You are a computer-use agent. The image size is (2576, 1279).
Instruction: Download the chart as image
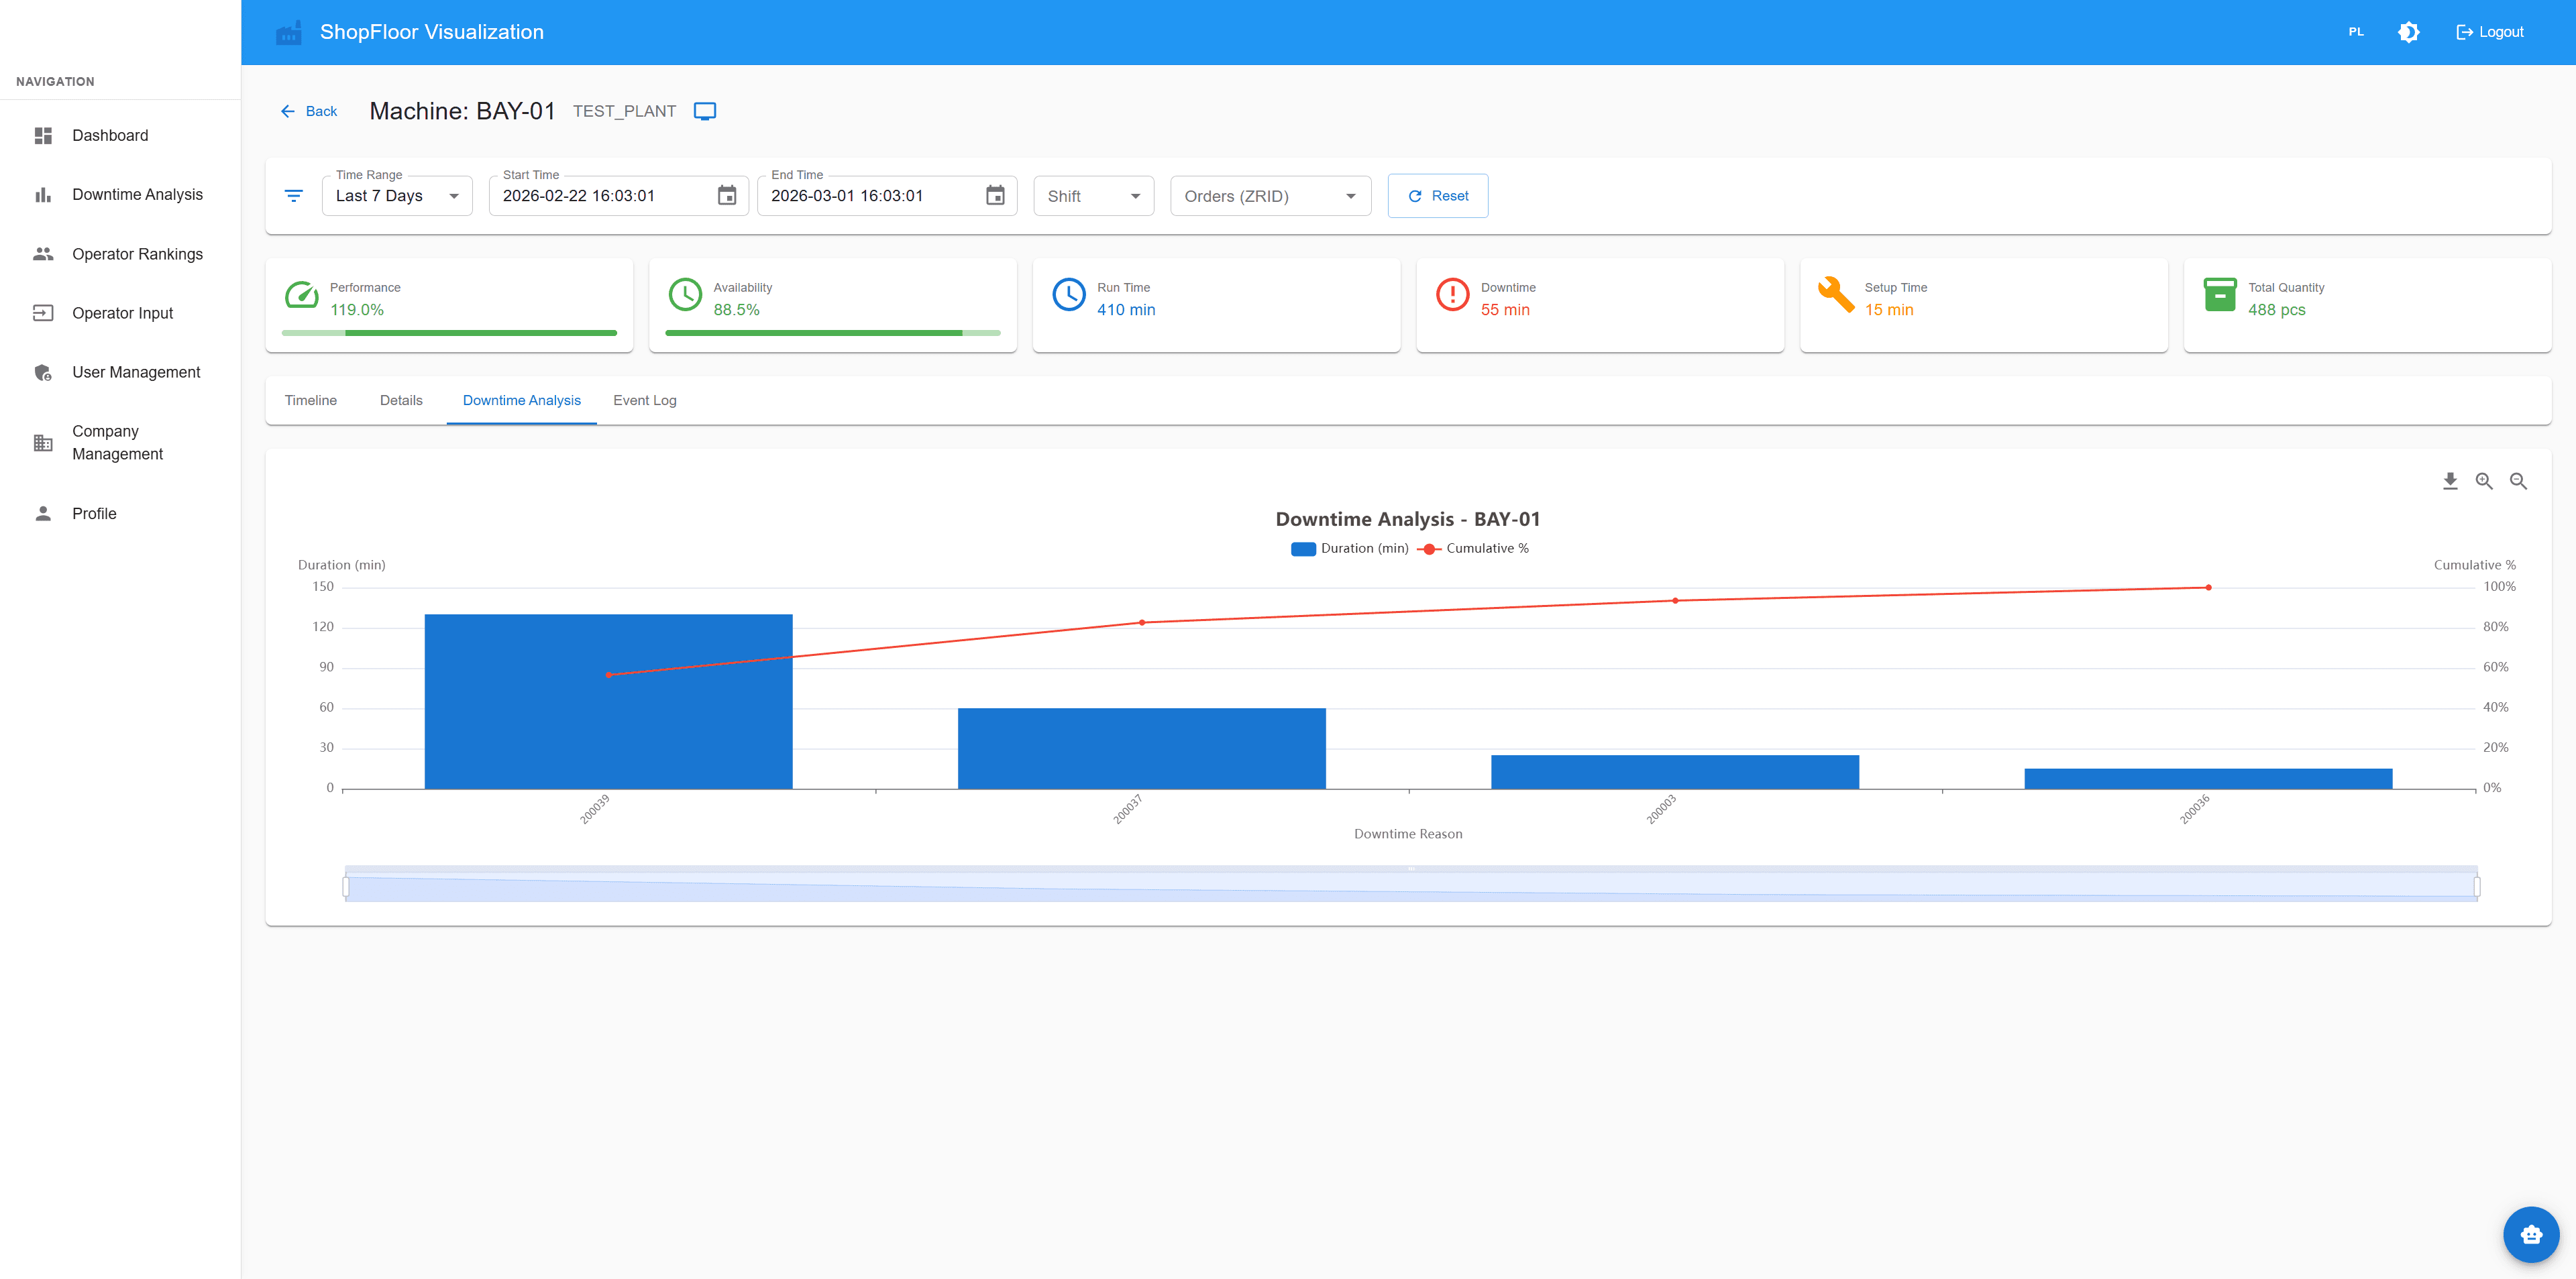[2450, 481]
